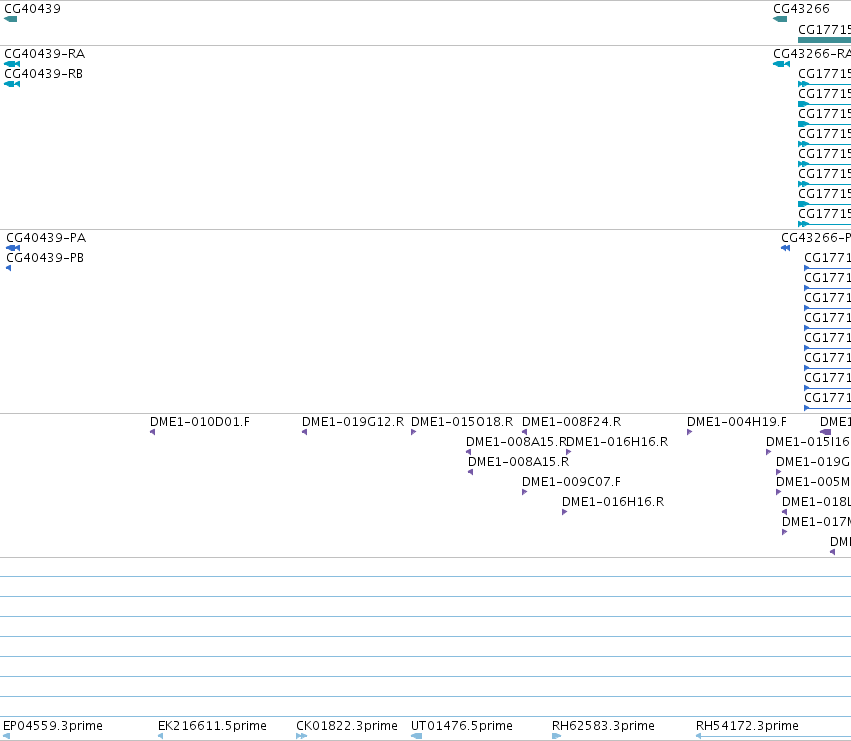Select the CG43266-P protein arrow glyph
This screenshot has width=851, height=741.
(x=785, y=248)
